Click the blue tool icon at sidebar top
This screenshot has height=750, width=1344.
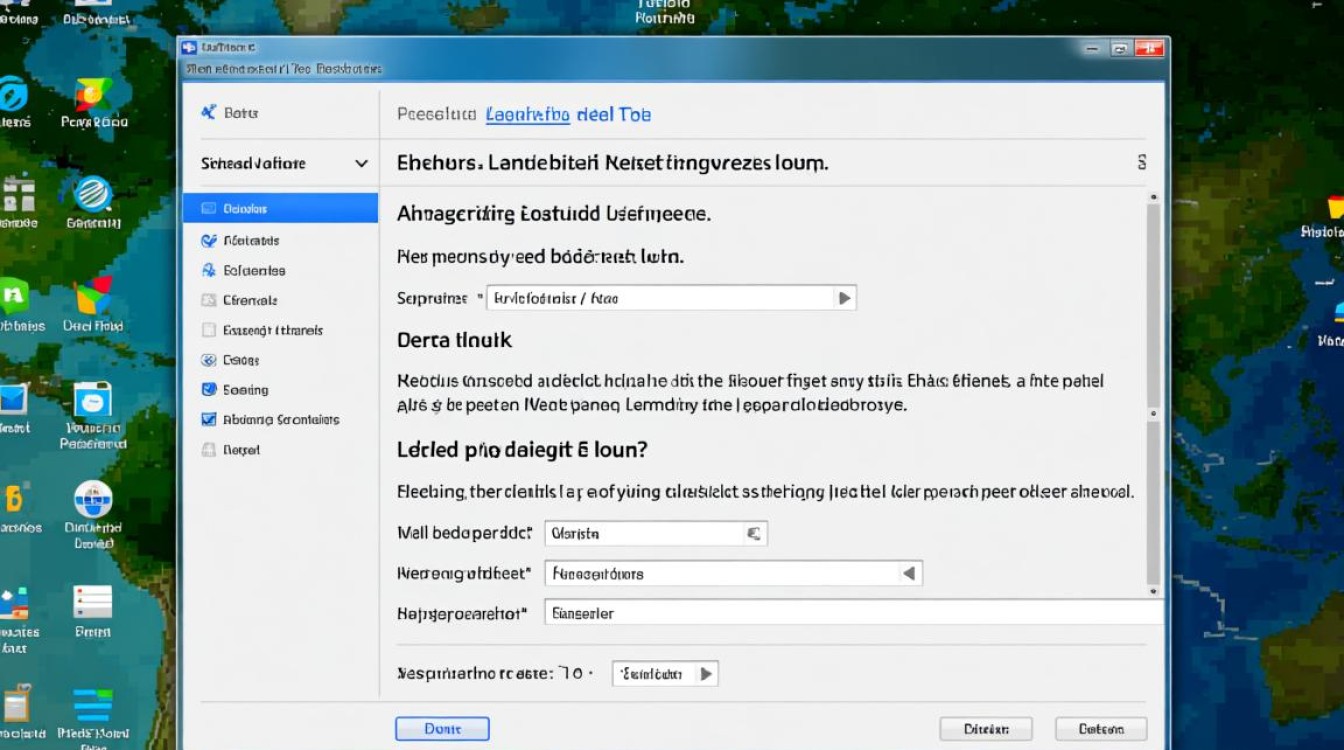click(208, 113)
